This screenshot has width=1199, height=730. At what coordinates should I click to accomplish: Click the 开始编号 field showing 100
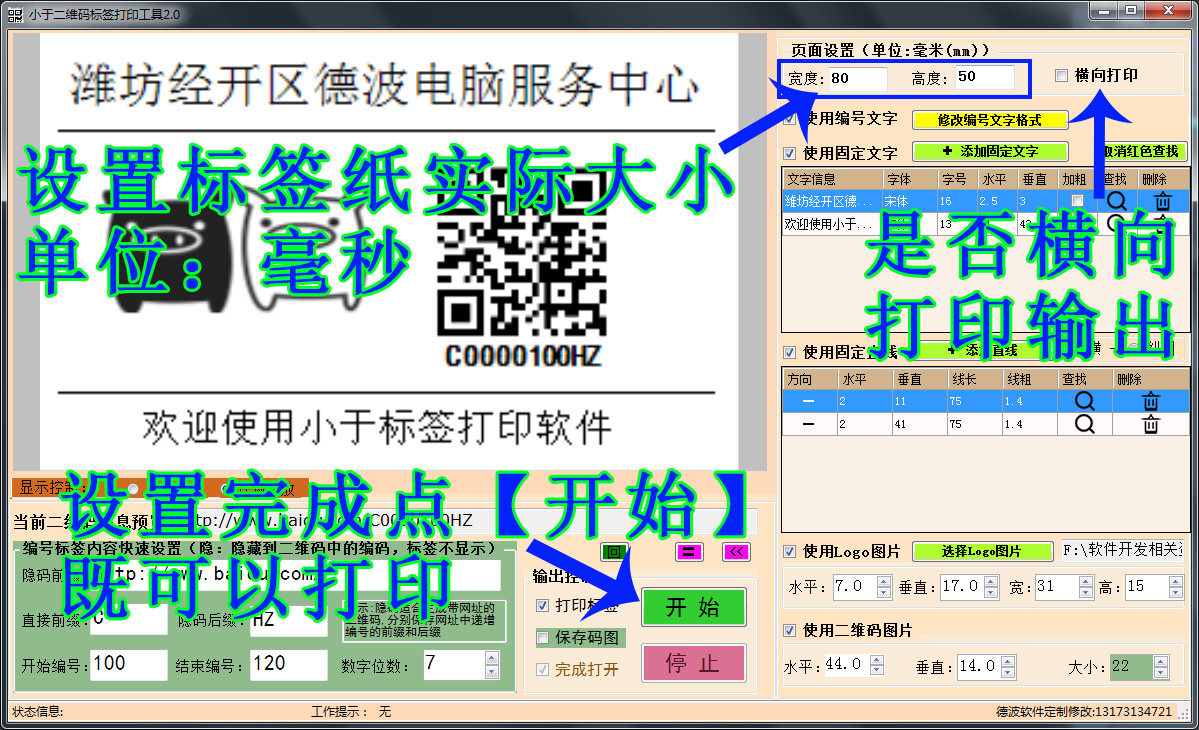129,664
